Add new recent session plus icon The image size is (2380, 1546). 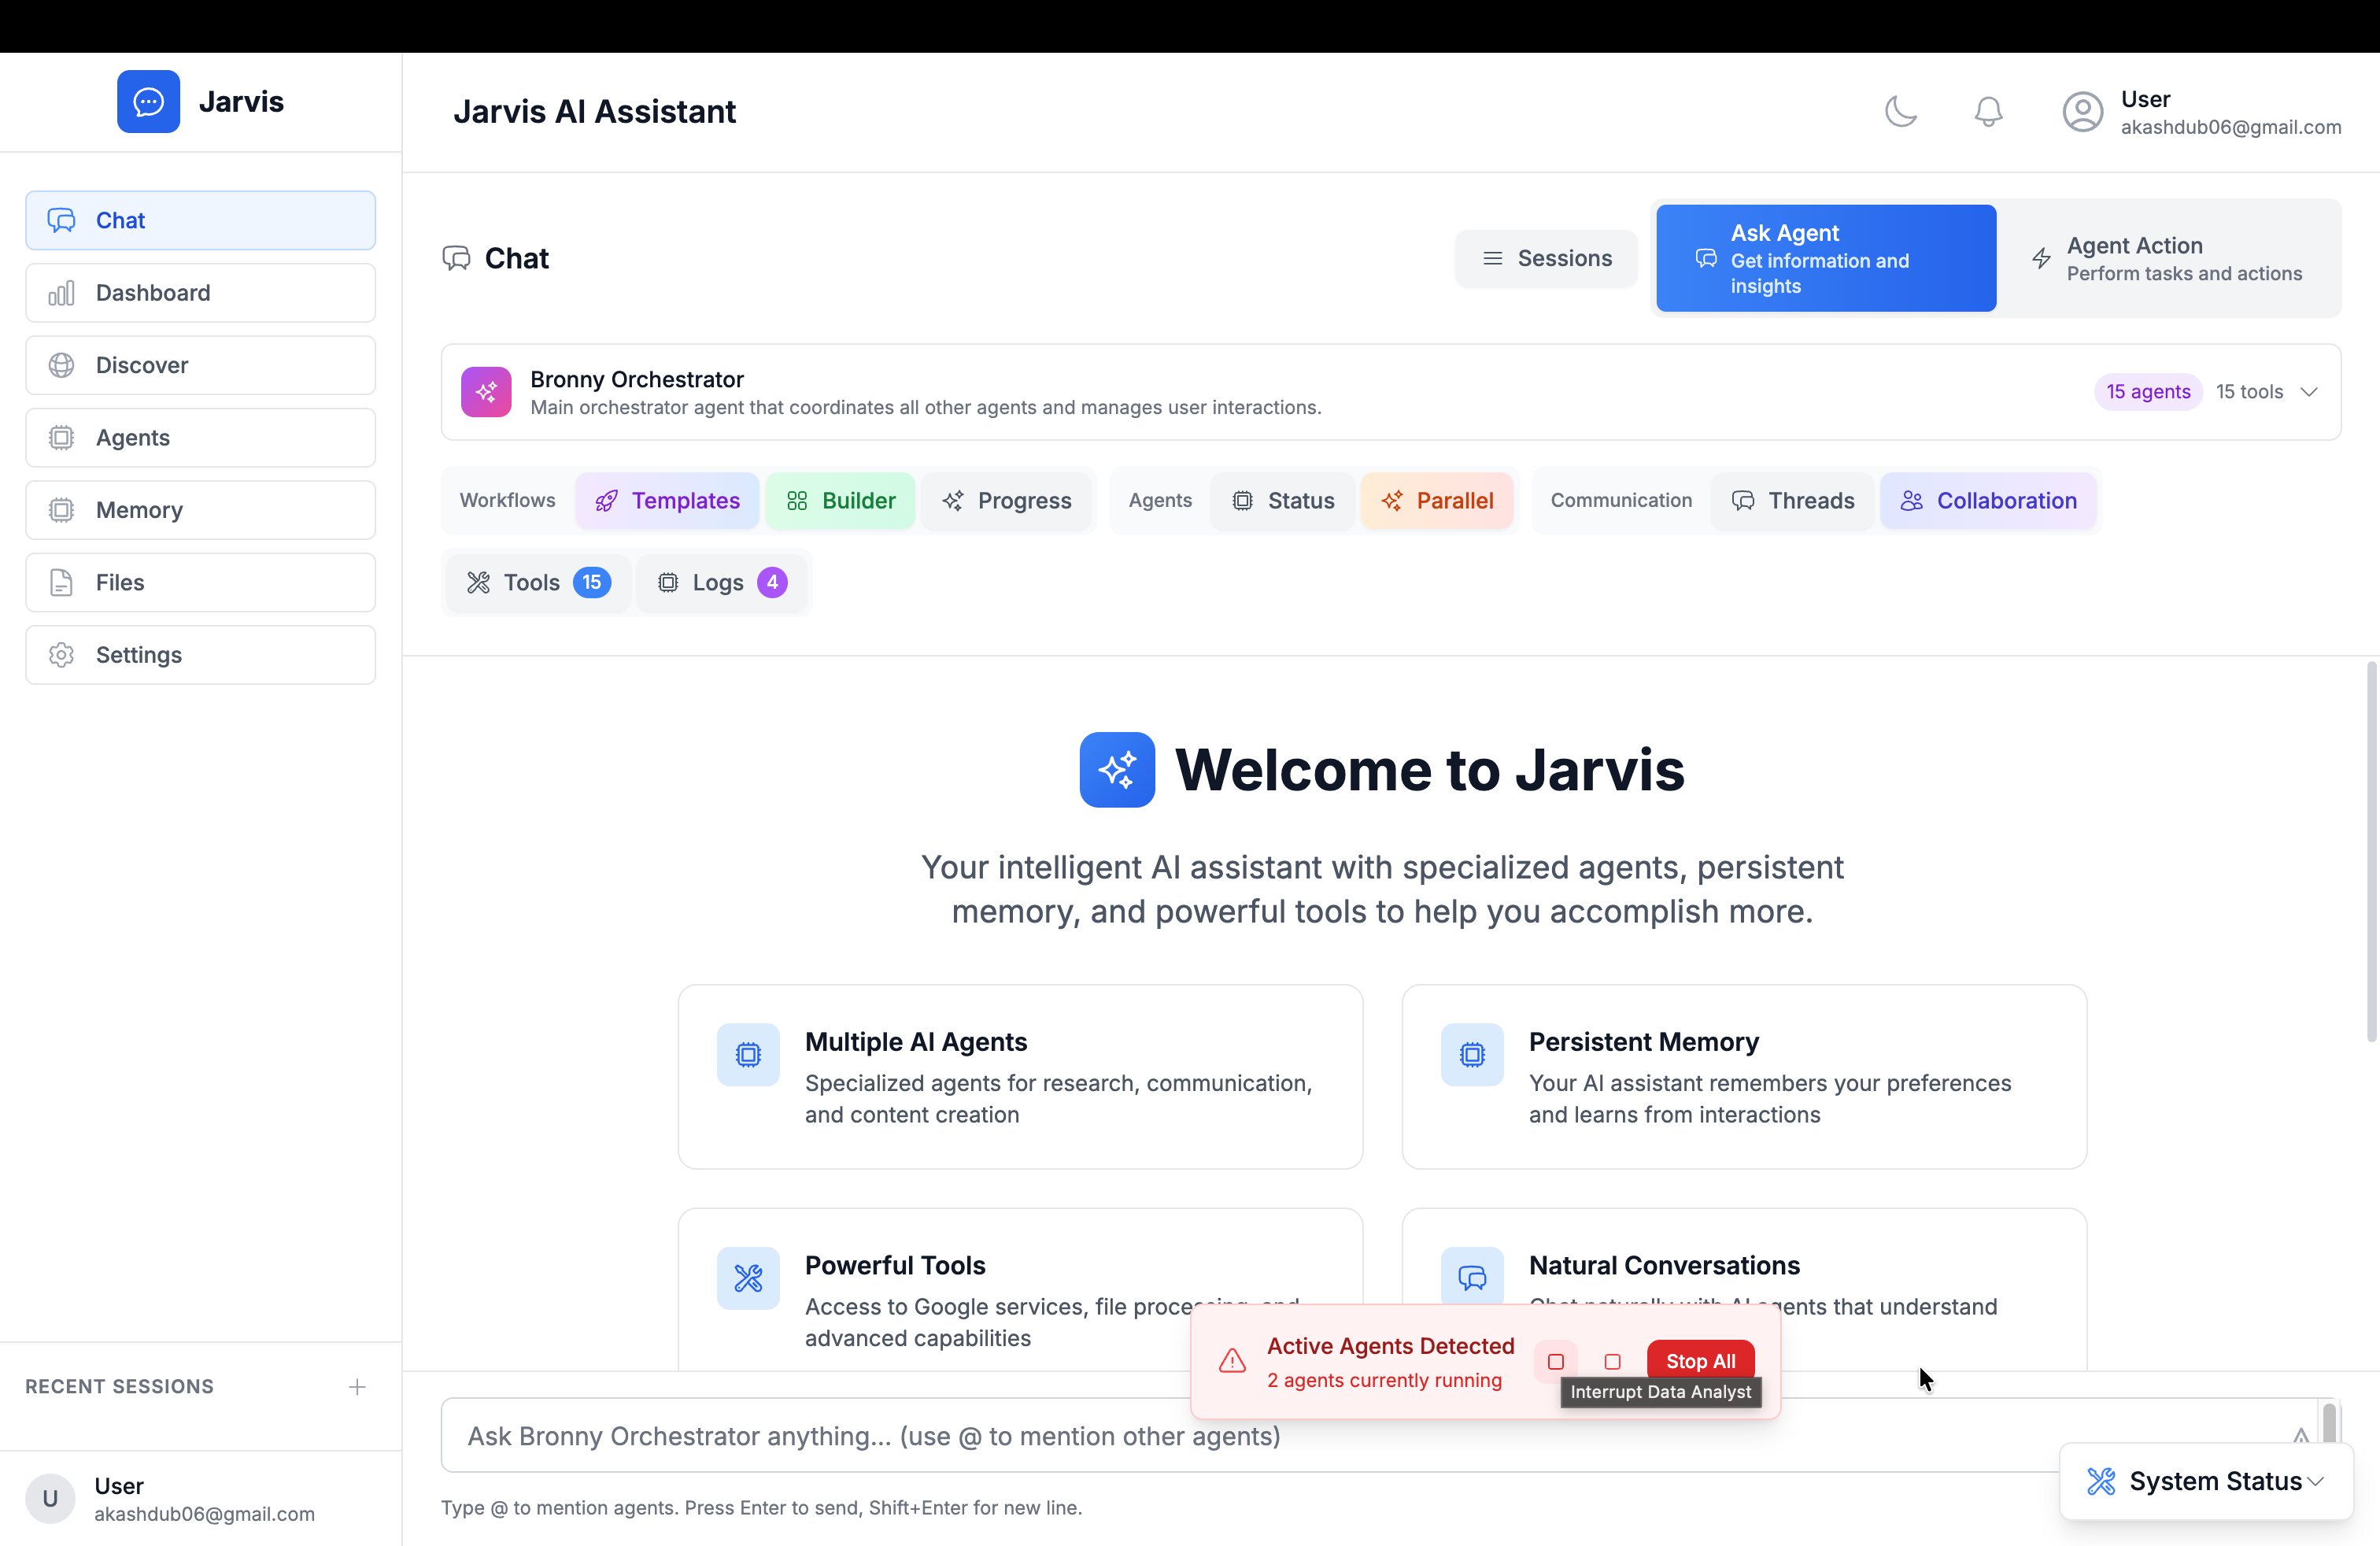click(x=357, y=1386)
